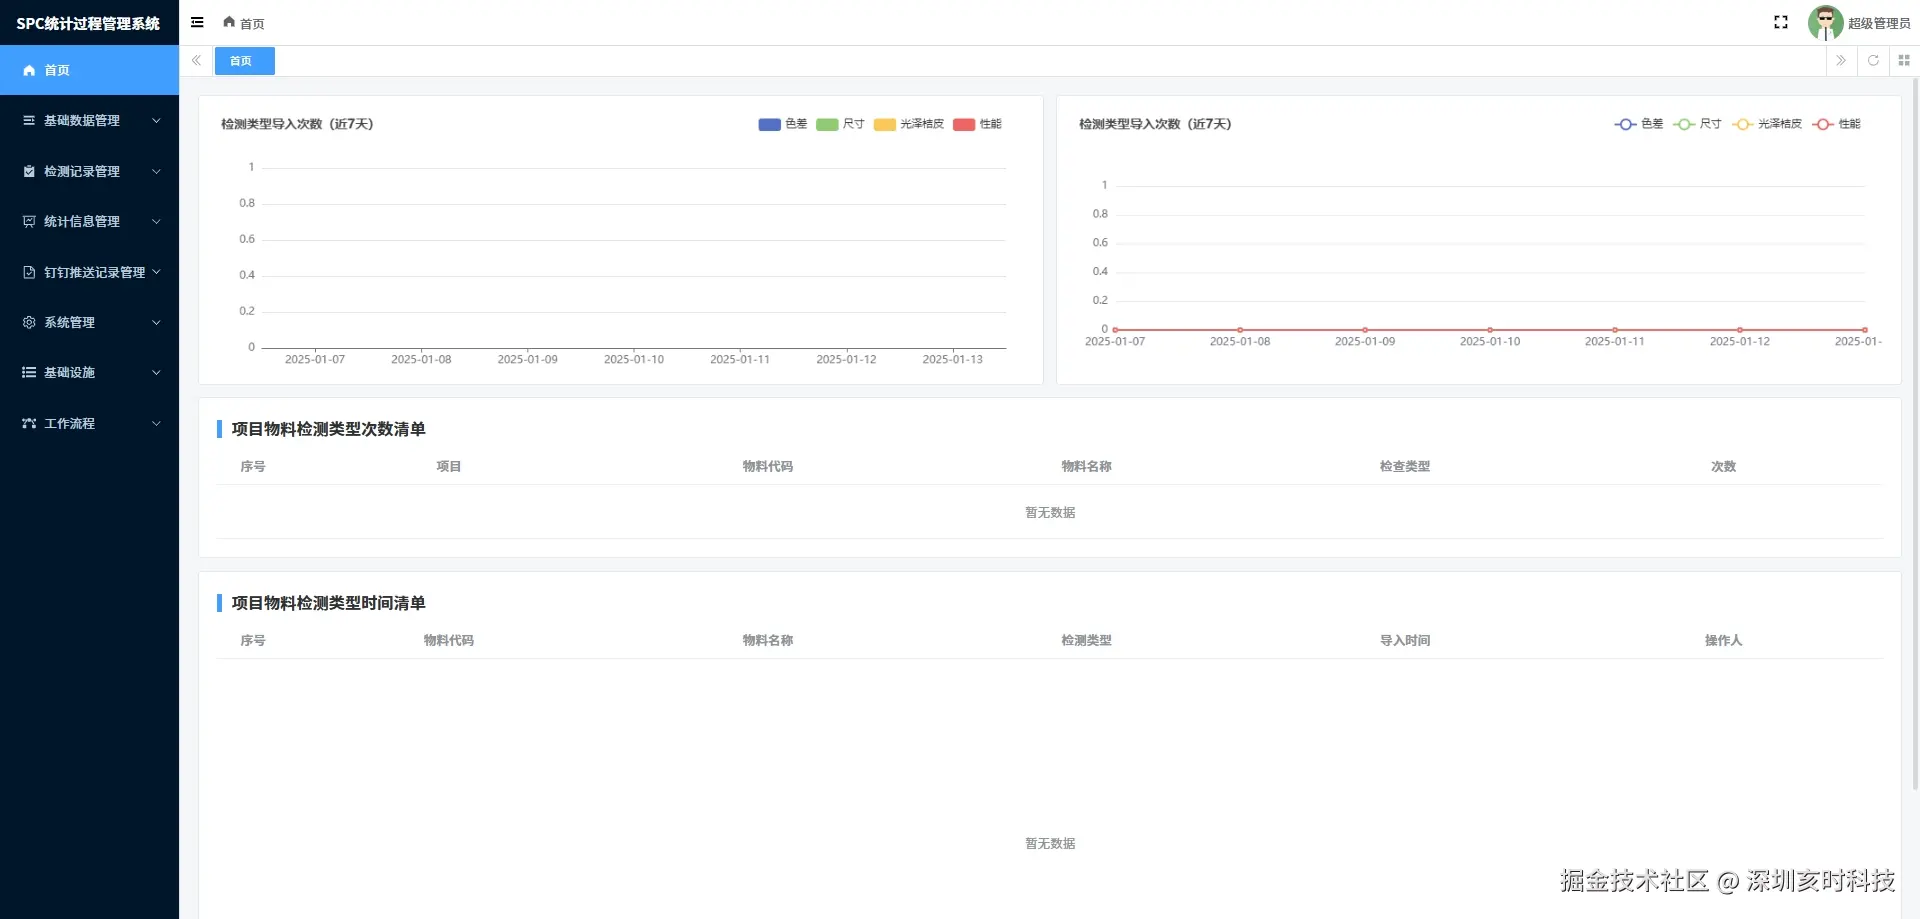Expand the 统计信息管理 menu chevron
Screen dimensions: 1920x919
156,222
